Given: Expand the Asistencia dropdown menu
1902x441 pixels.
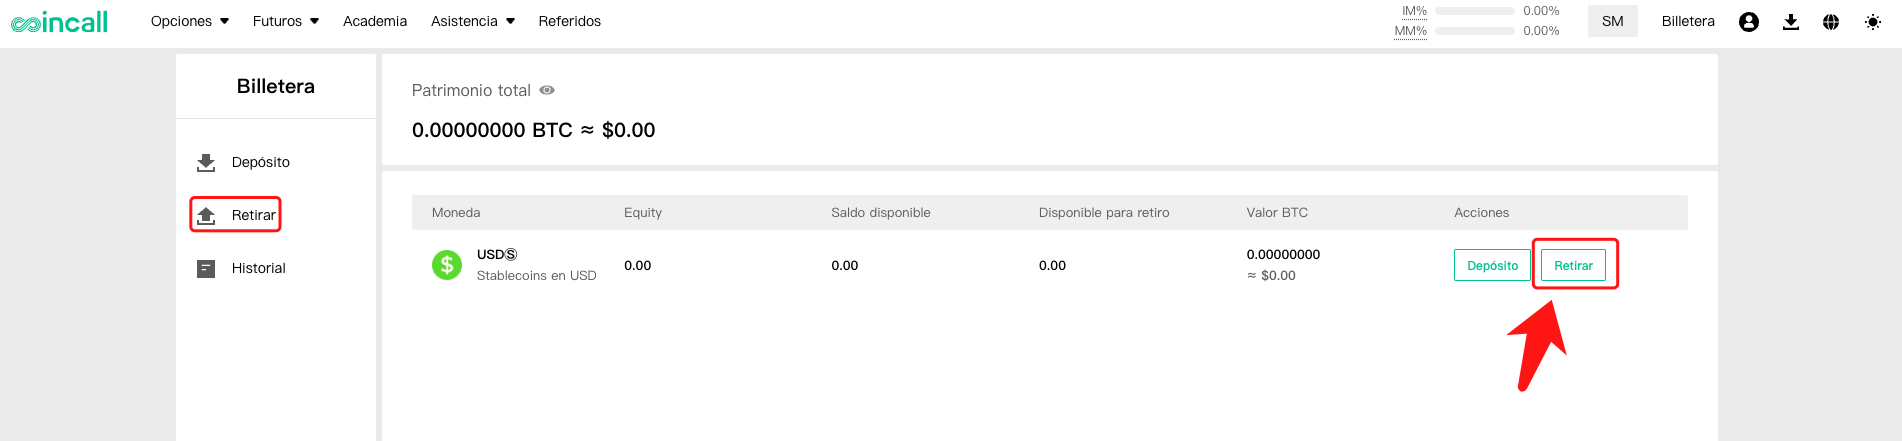Looking at the screenshot, I should pyautogui.click(x=473, y=21).
